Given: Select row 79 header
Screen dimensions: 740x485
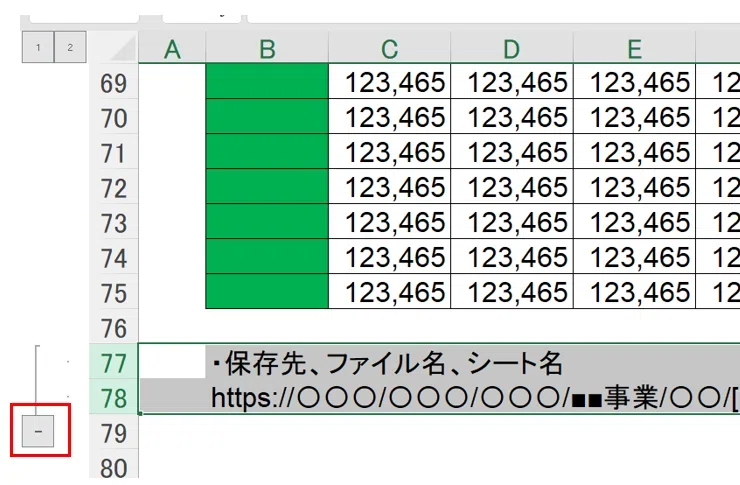Looking at the screenshot, I should (114, 432).
